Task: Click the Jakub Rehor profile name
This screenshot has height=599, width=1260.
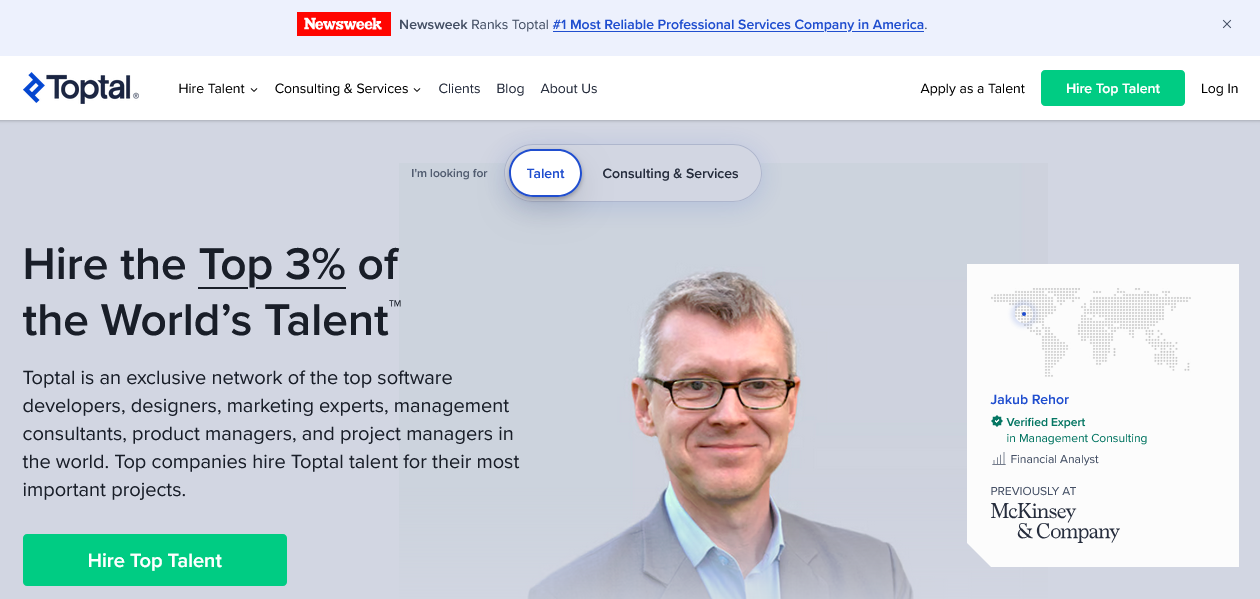Action: click(x=1029, y=399)
